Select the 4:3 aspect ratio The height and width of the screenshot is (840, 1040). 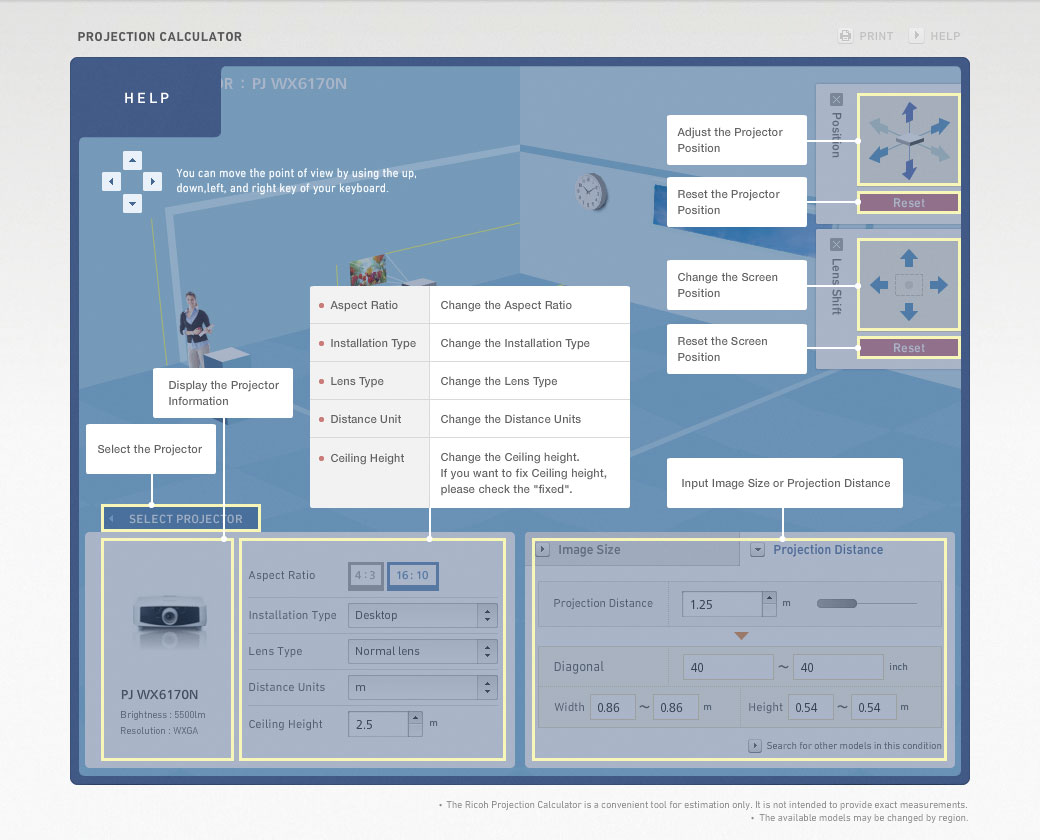(366, 576)
